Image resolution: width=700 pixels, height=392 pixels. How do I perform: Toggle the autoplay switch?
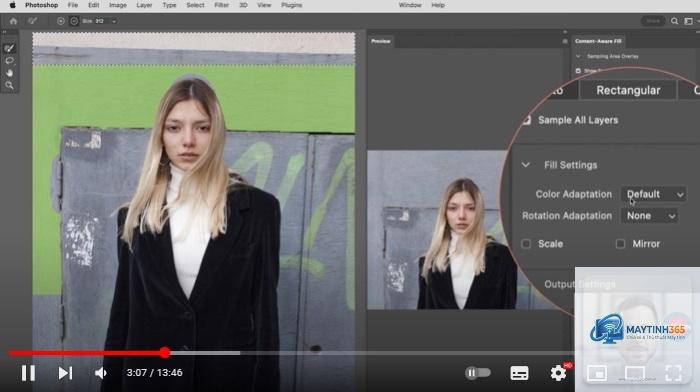477,373
